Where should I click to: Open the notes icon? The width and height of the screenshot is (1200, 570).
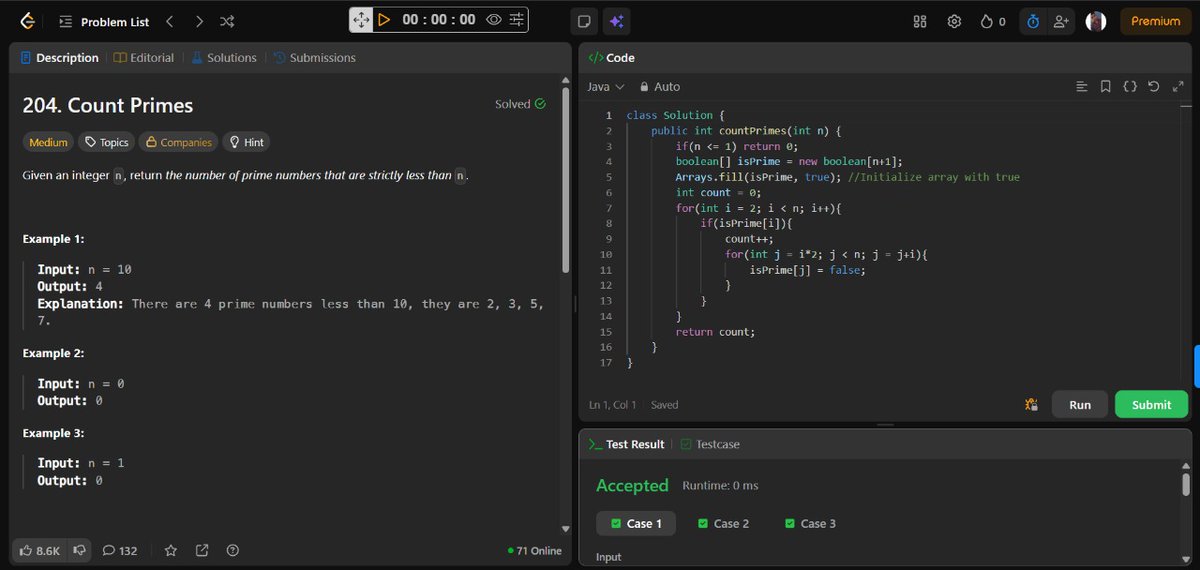585,21
